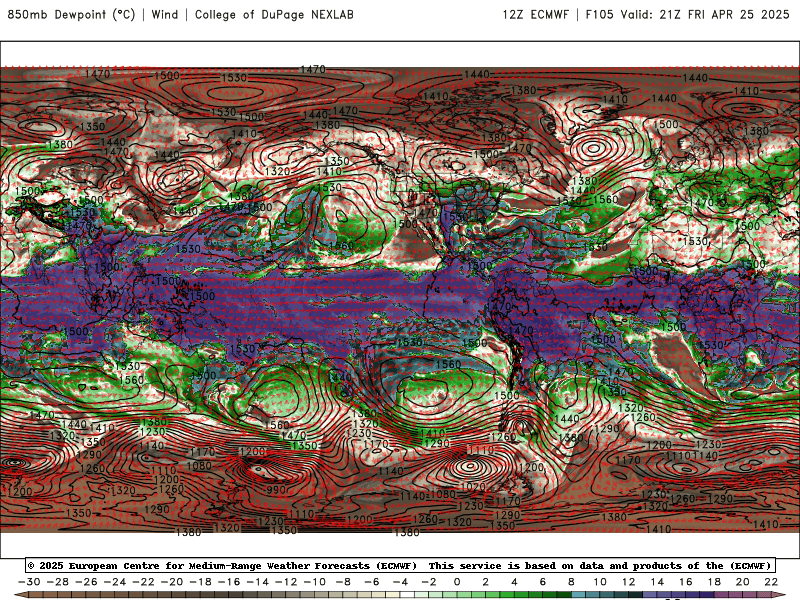
Task: Click the -6 legend value
Action: (x=372, y=582)
